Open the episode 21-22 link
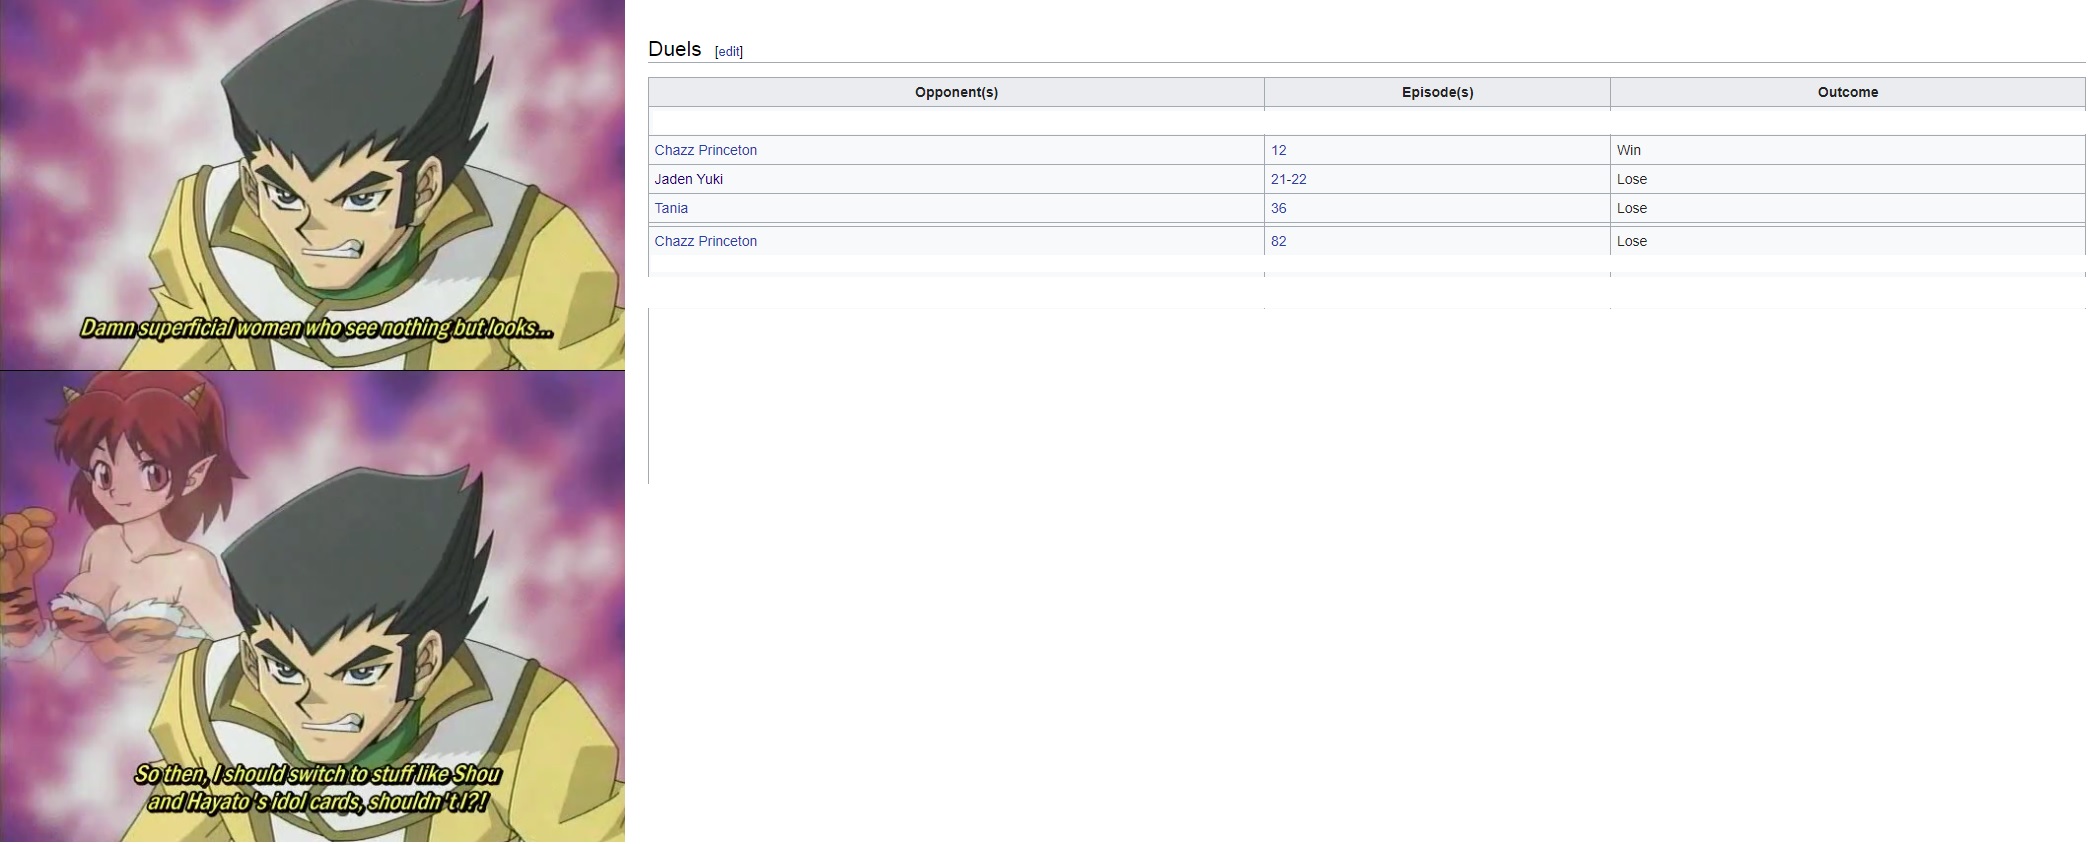This screenshot has width=2088, height=844. 1289,179
